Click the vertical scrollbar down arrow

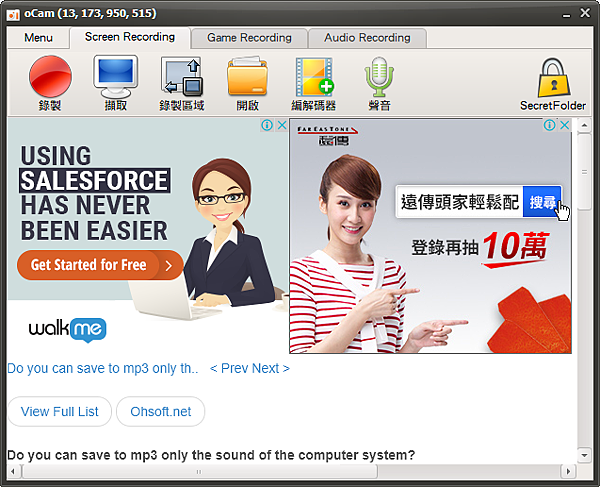click(x=584, y=455)
